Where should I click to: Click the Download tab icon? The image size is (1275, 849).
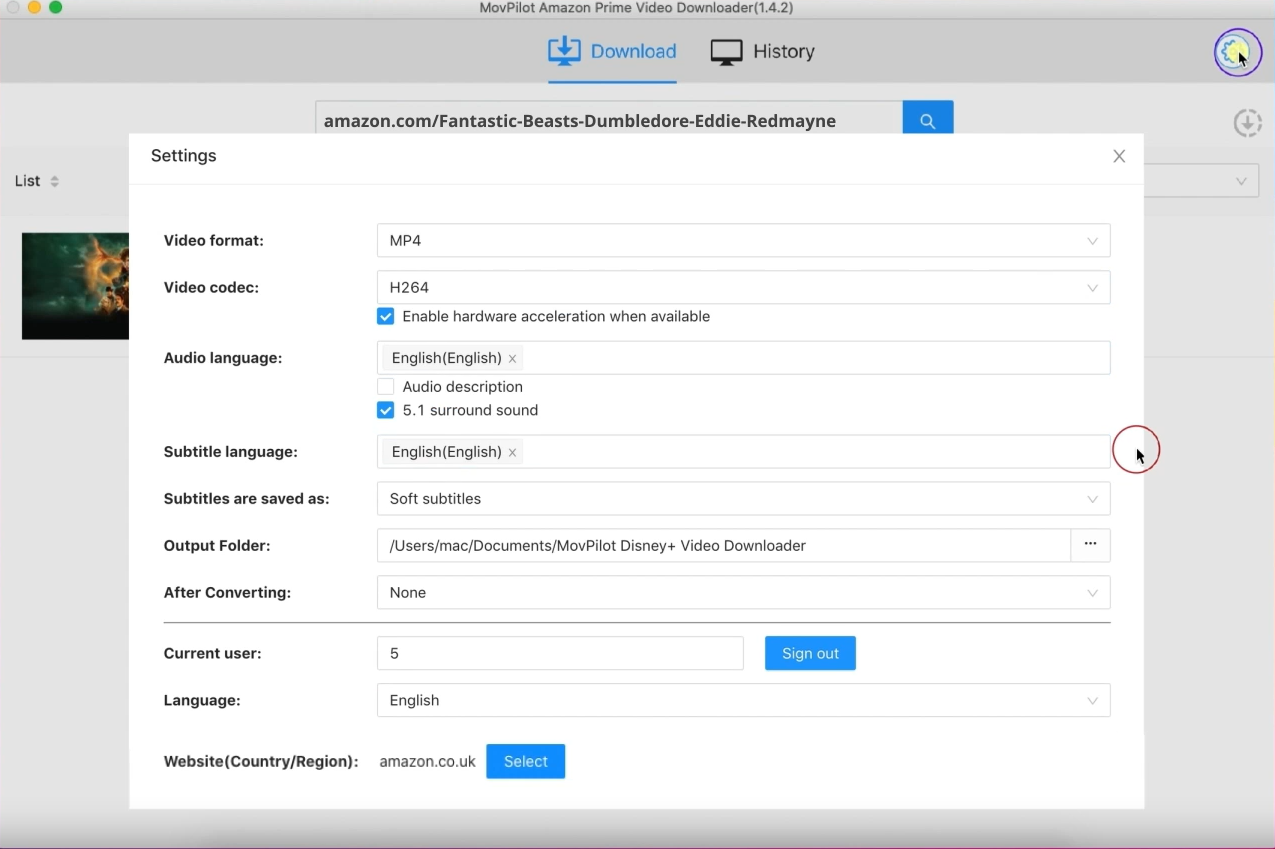[564, 51]
